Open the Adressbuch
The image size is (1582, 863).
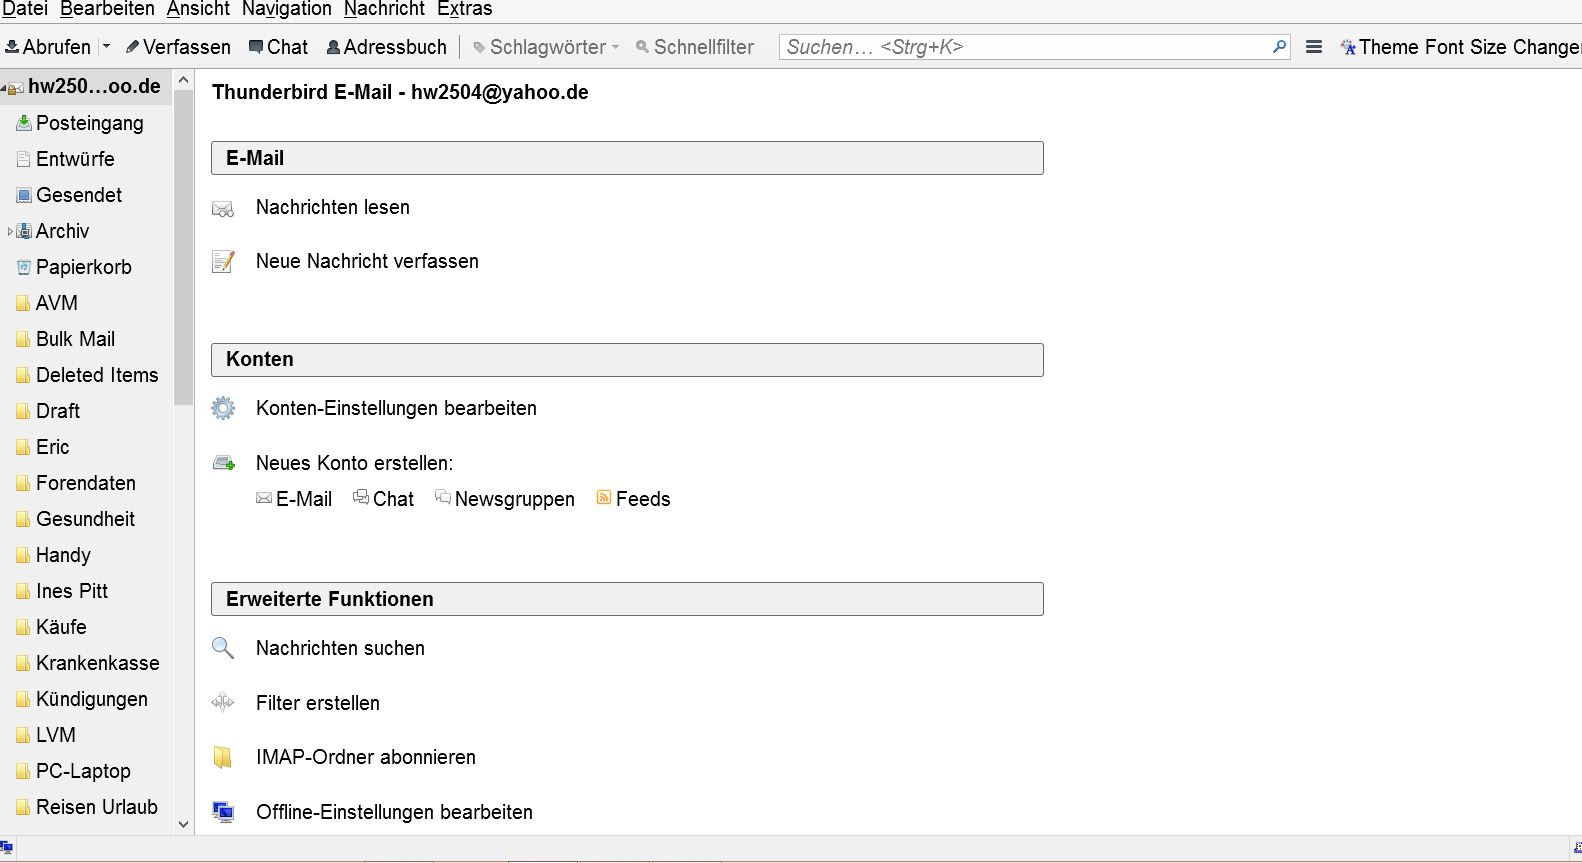[x=387, y=47]
